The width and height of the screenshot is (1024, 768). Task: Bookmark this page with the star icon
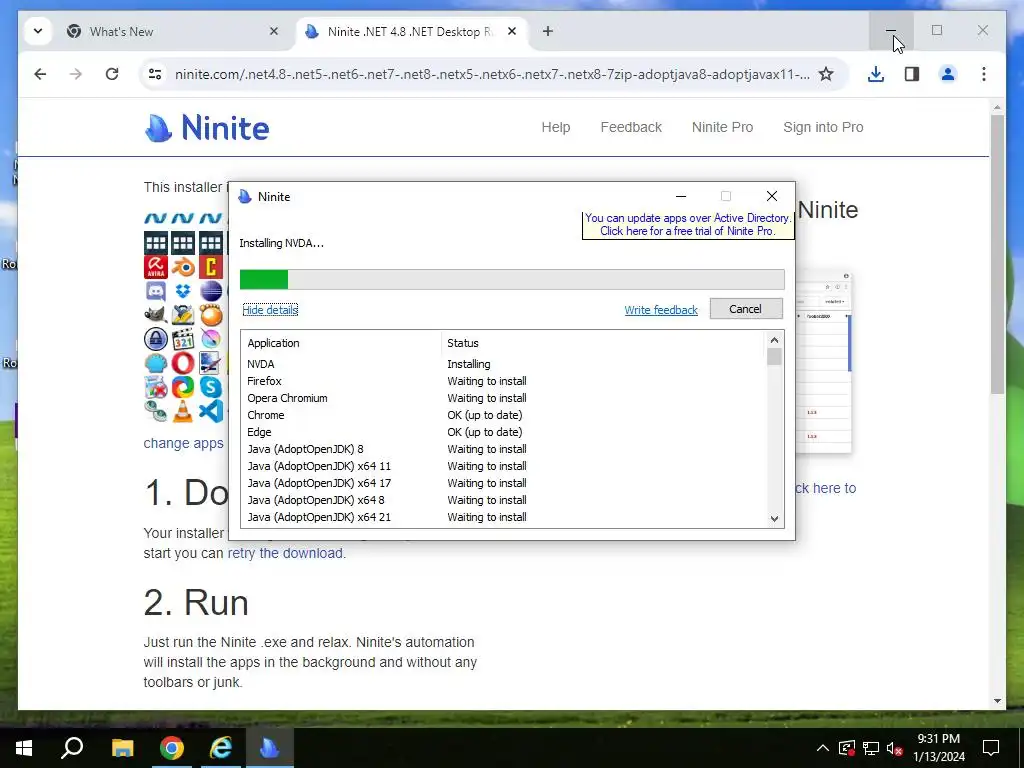click(x=826, y=74)
